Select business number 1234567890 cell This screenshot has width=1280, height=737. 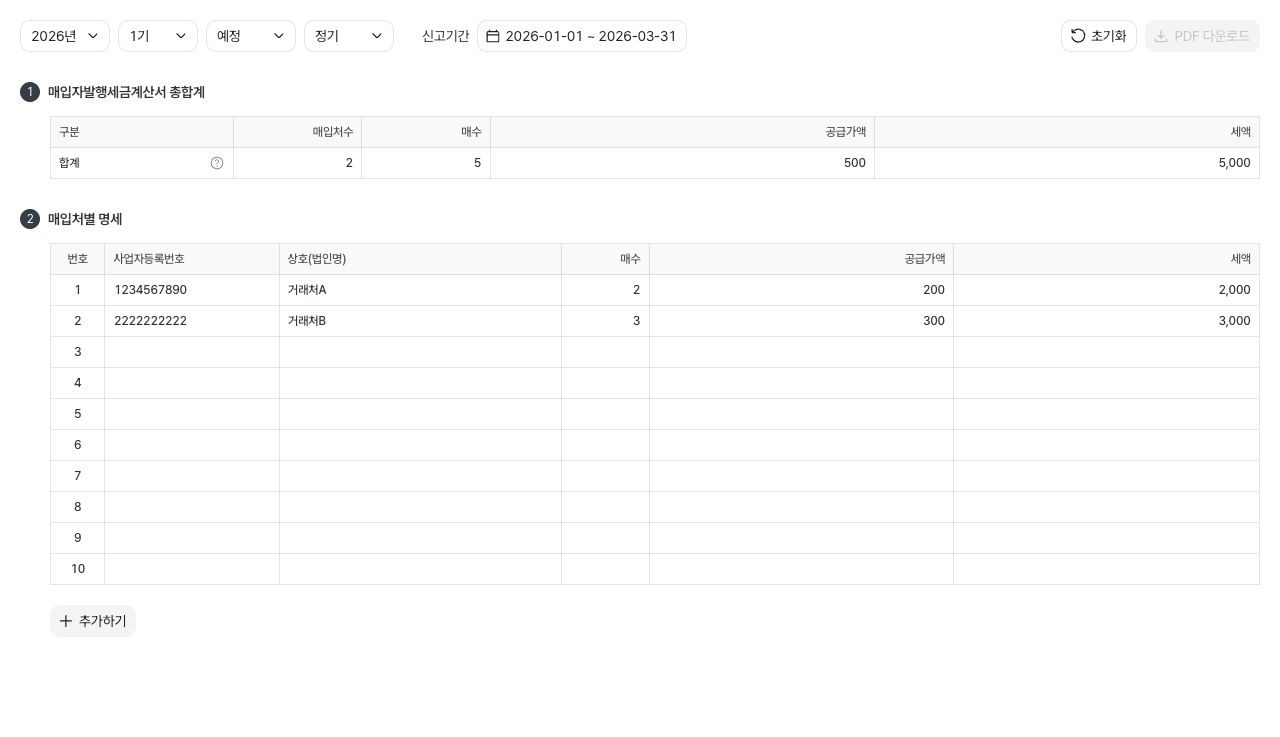192,290
